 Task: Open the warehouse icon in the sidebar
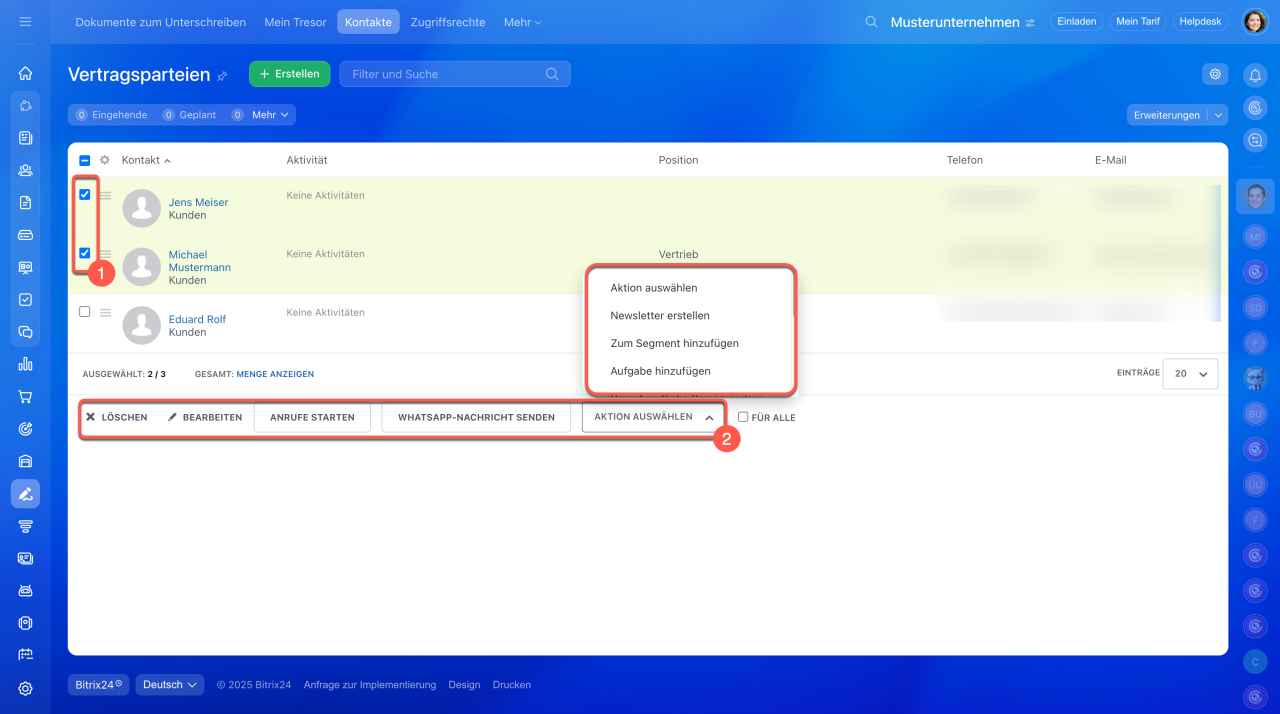pos(25,461)
